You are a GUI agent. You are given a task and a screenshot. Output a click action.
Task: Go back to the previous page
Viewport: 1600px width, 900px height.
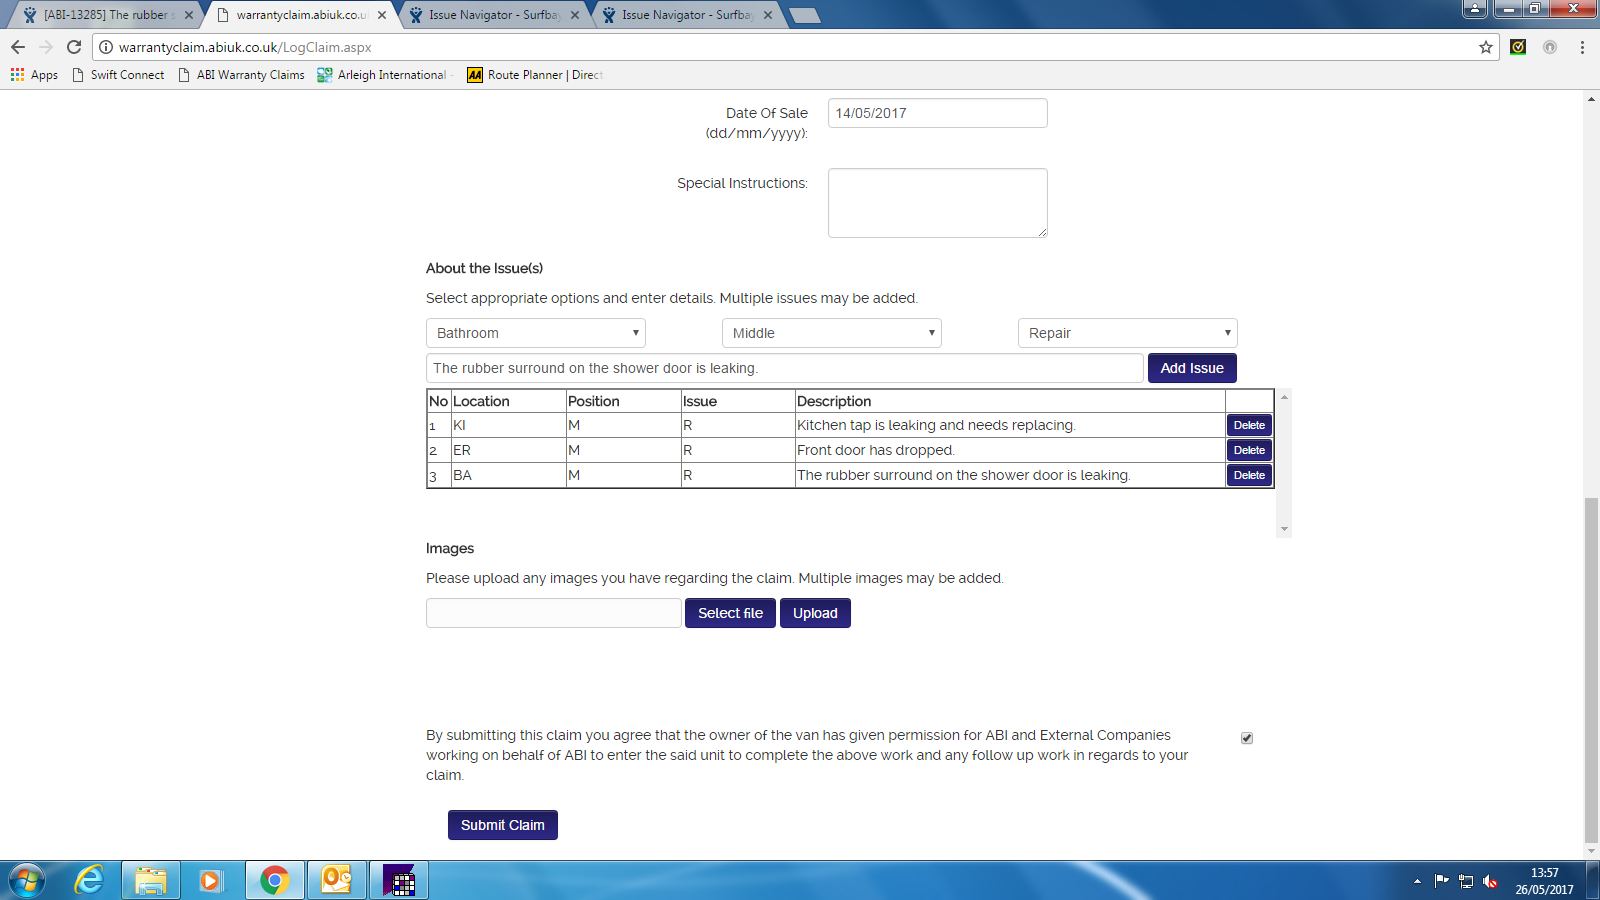[18, 47]
